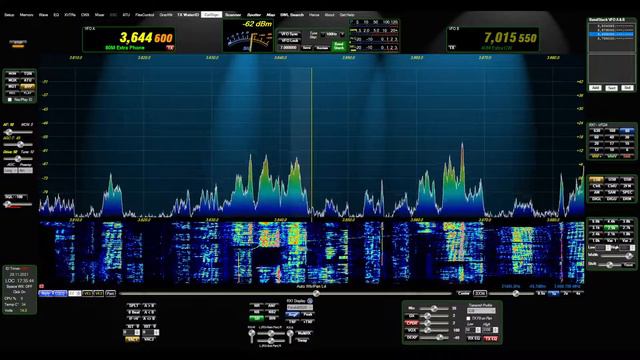Select the DIGU mode button
640x360 pixels.
(612, 199)
